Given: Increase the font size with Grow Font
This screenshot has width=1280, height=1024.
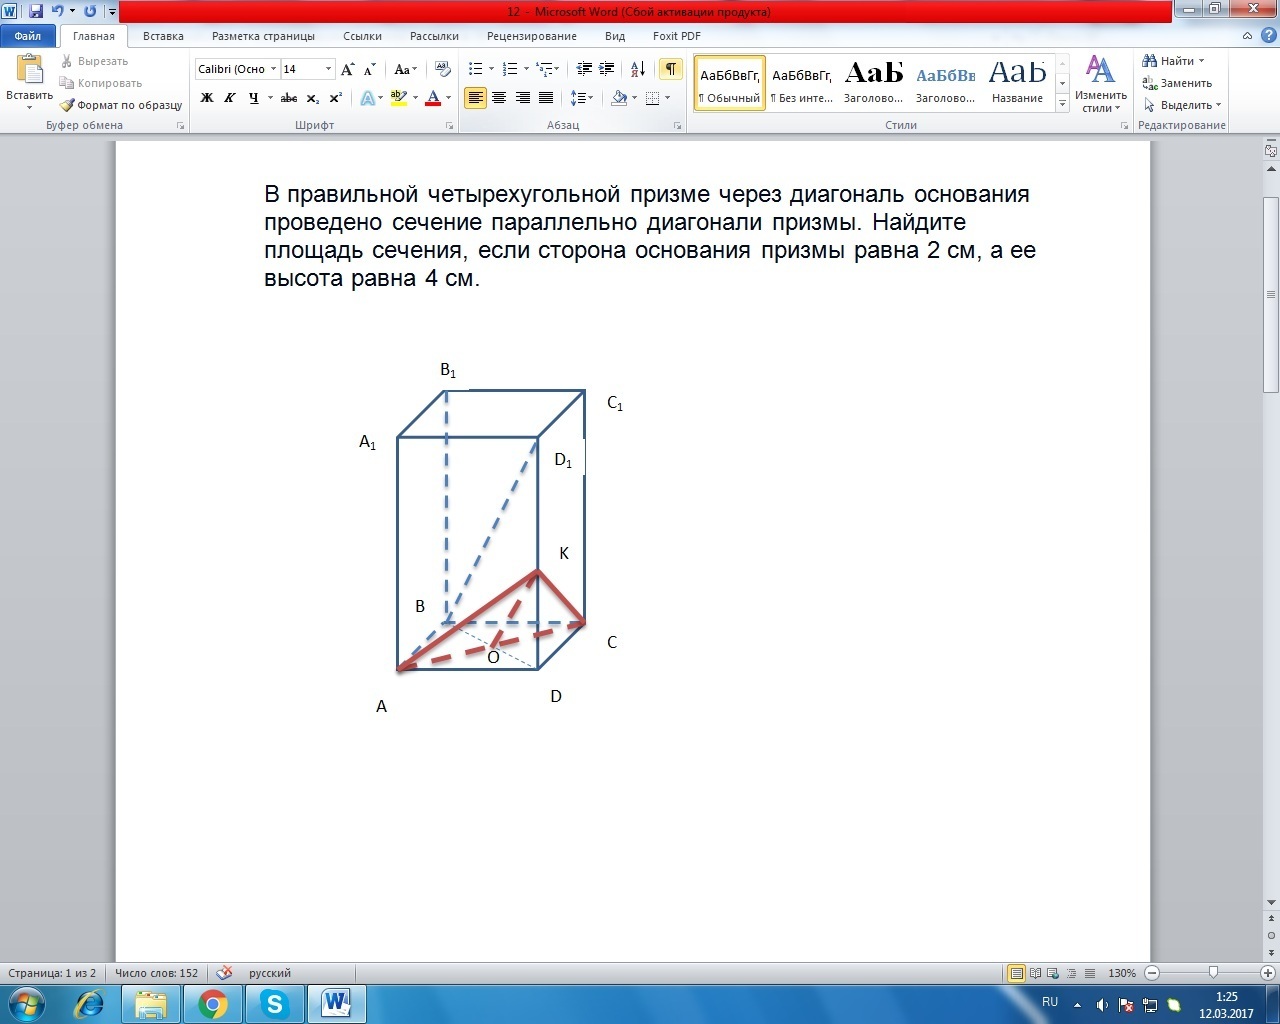Looking at the screenshot, I should point(347,69).
